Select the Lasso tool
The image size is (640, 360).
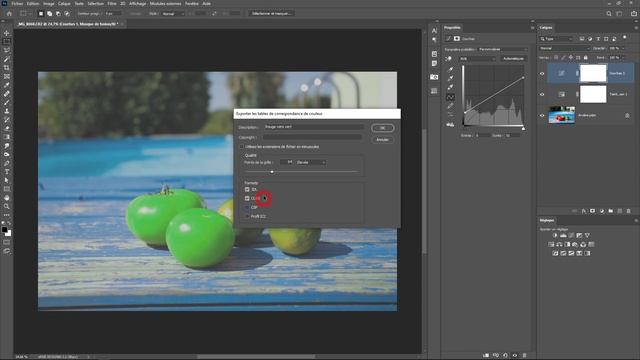coord(7,50)
